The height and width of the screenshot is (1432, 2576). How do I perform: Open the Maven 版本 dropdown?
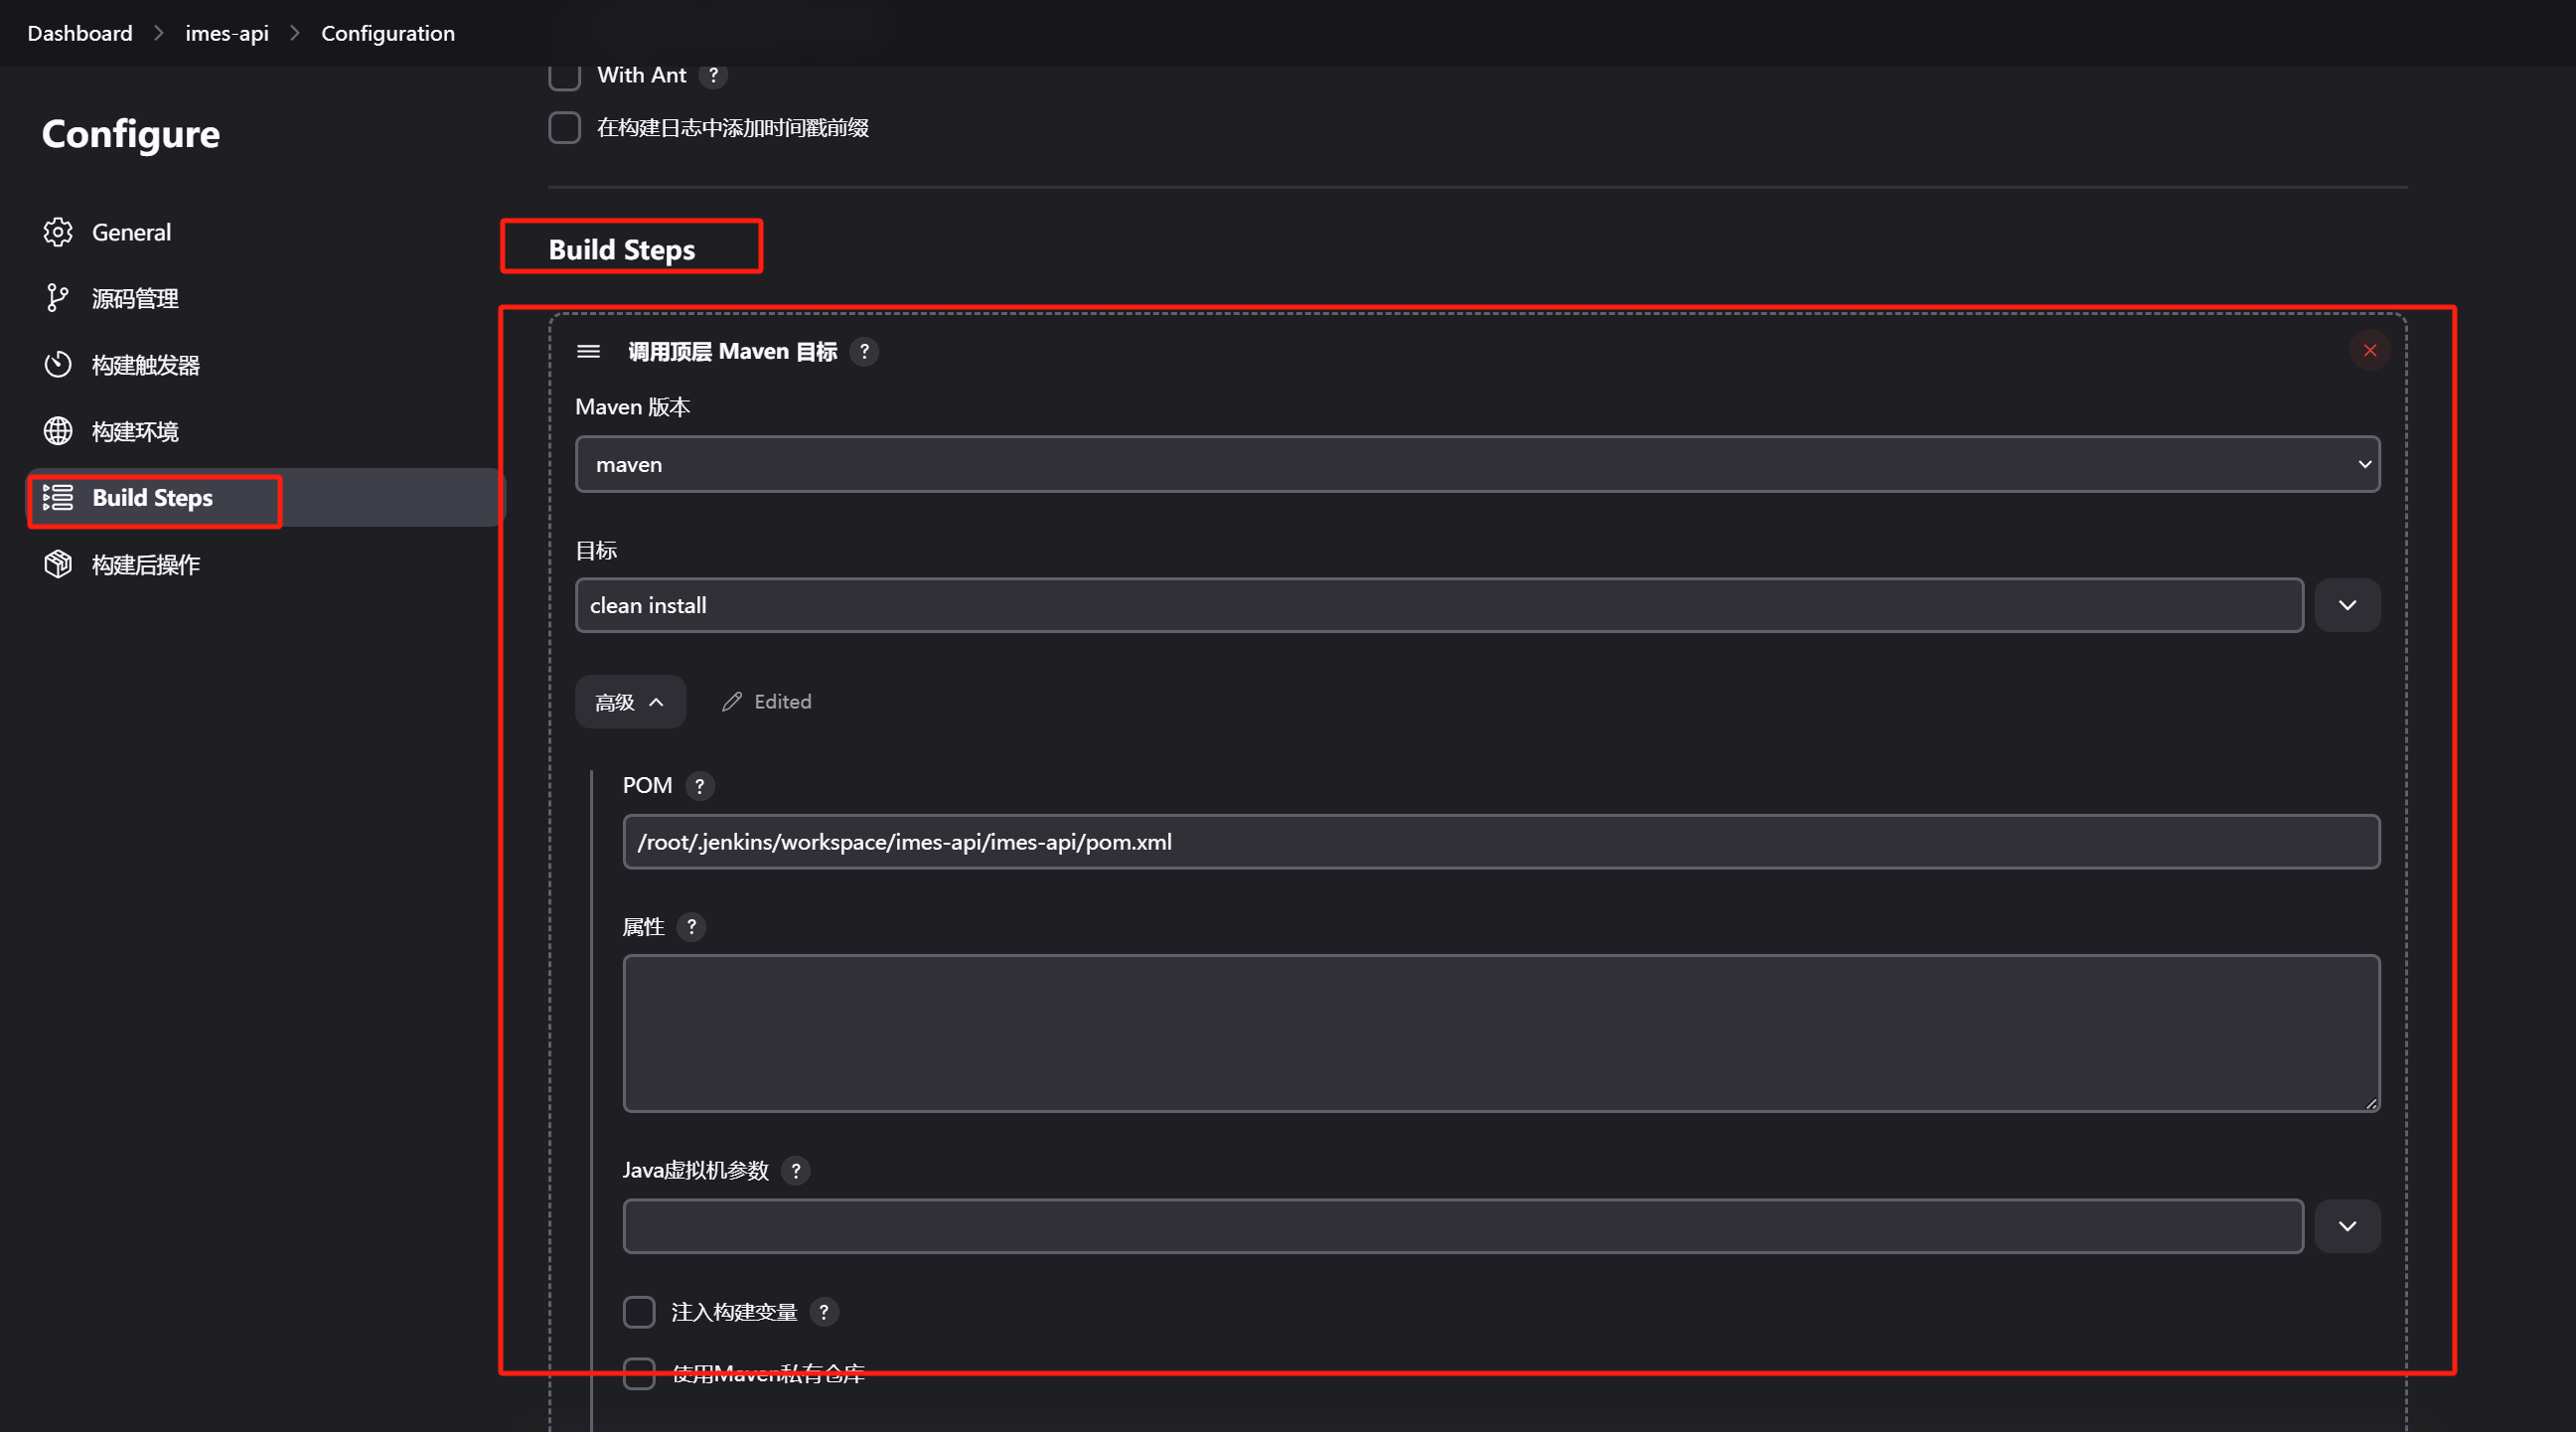click(1477, 464)
